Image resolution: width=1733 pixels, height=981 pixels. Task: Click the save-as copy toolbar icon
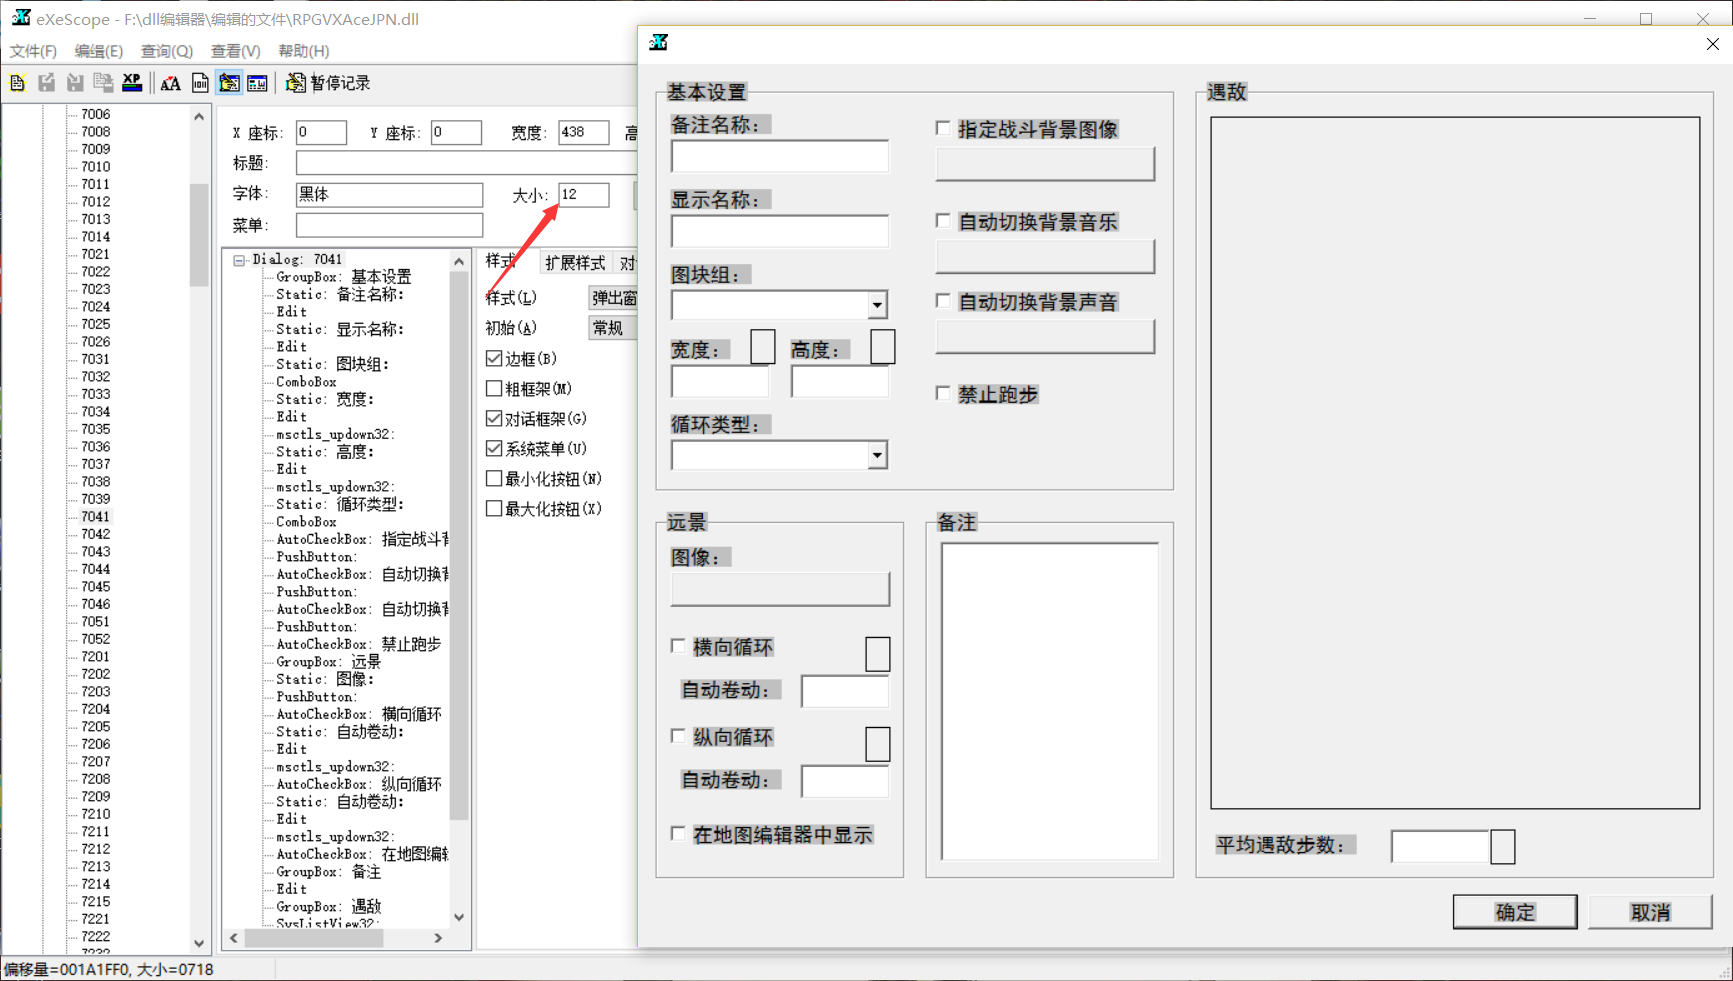tap(103, 83)
